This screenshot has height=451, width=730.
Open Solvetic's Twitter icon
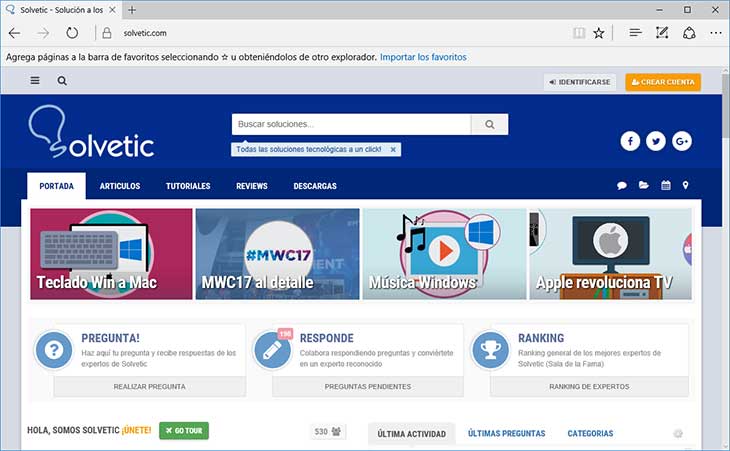tap(656, 141)
